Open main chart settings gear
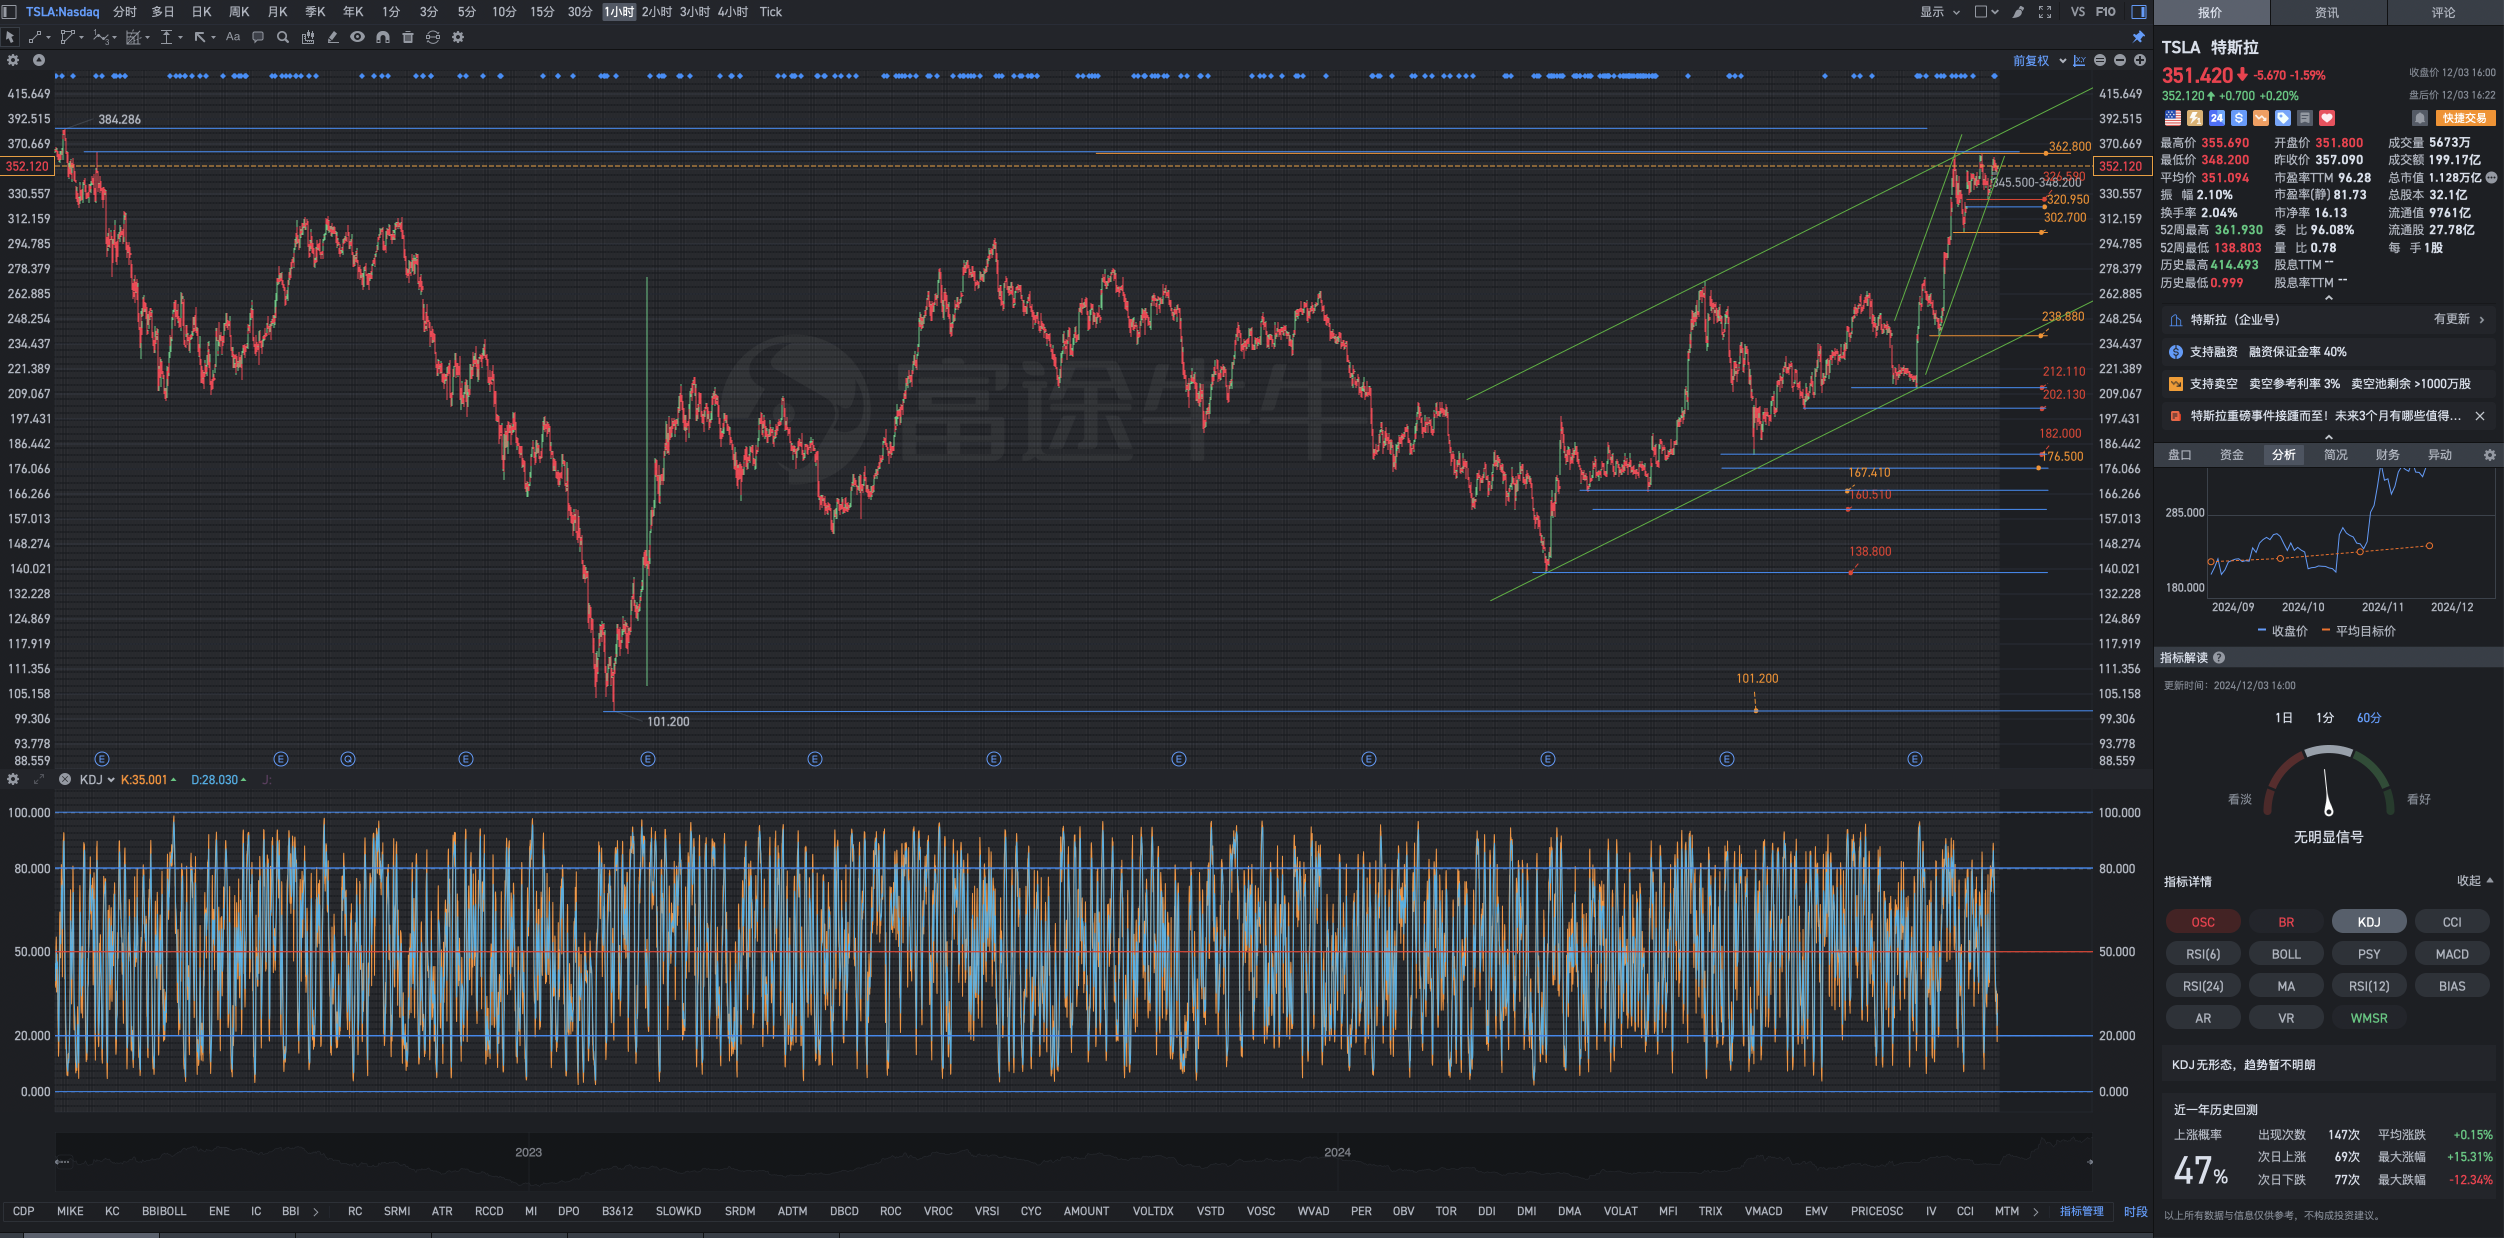 (13, 60)
